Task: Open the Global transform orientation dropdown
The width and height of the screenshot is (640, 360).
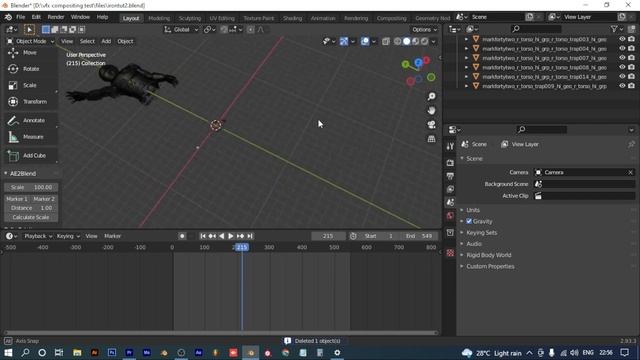Action: tap(181, 29)
